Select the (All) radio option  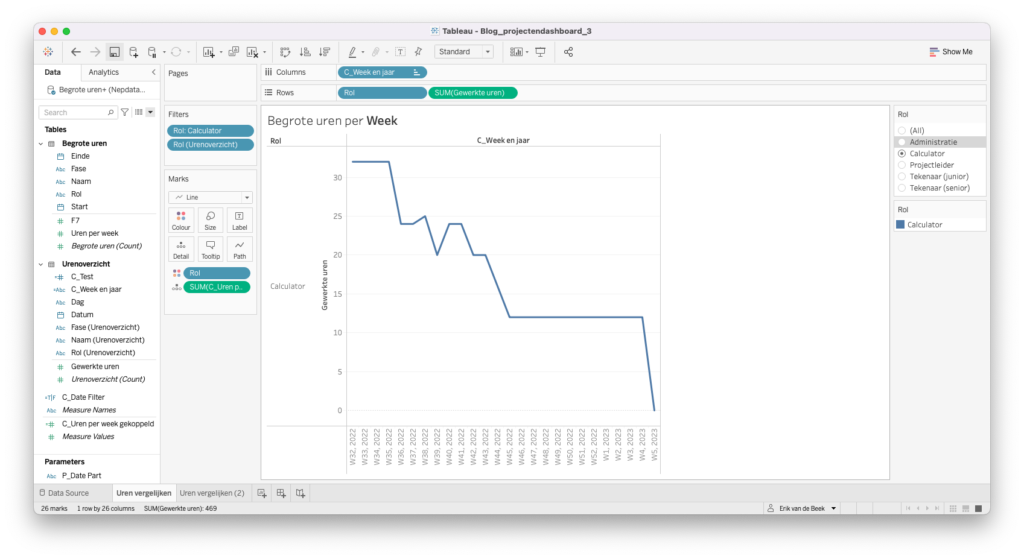902,131
